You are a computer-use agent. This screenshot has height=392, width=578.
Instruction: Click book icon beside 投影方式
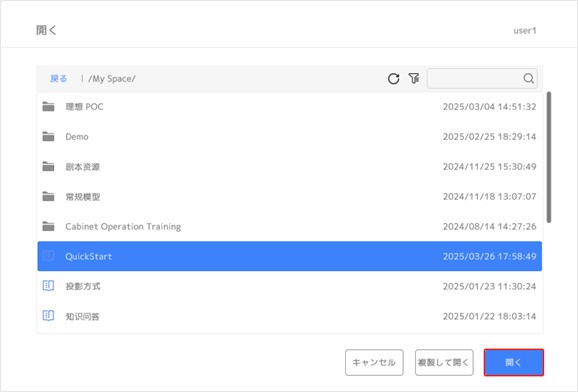[48, 286]
